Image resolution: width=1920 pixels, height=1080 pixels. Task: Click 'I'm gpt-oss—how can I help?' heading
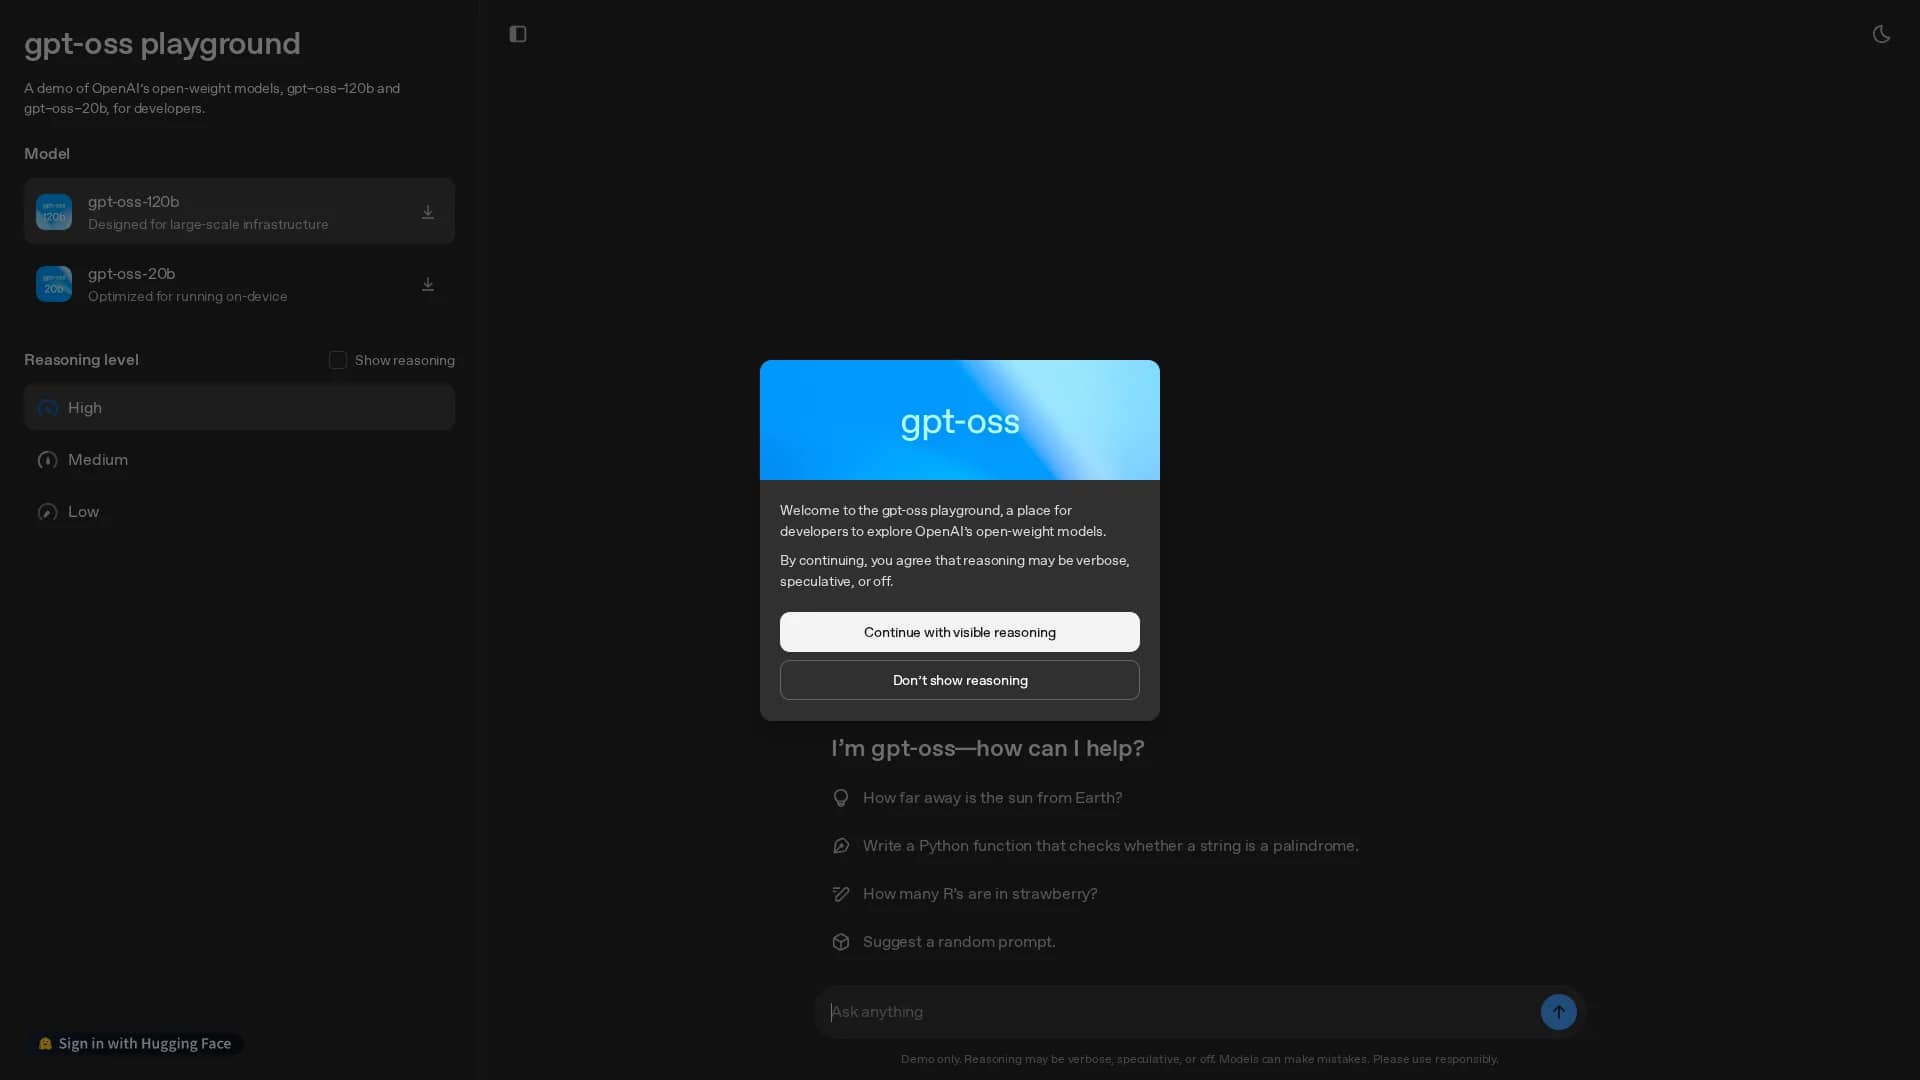[987, 748]
